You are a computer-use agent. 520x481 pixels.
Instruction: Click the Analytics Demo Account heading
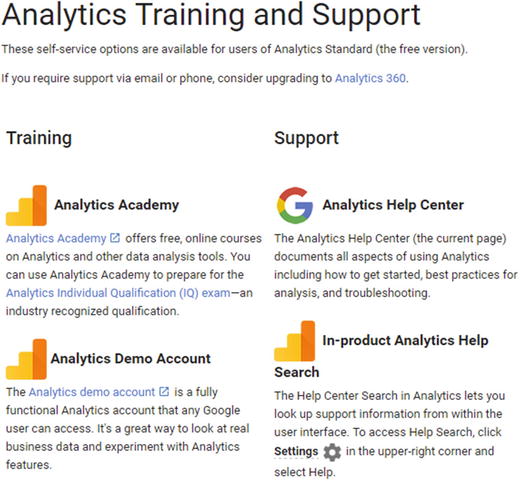131,359
